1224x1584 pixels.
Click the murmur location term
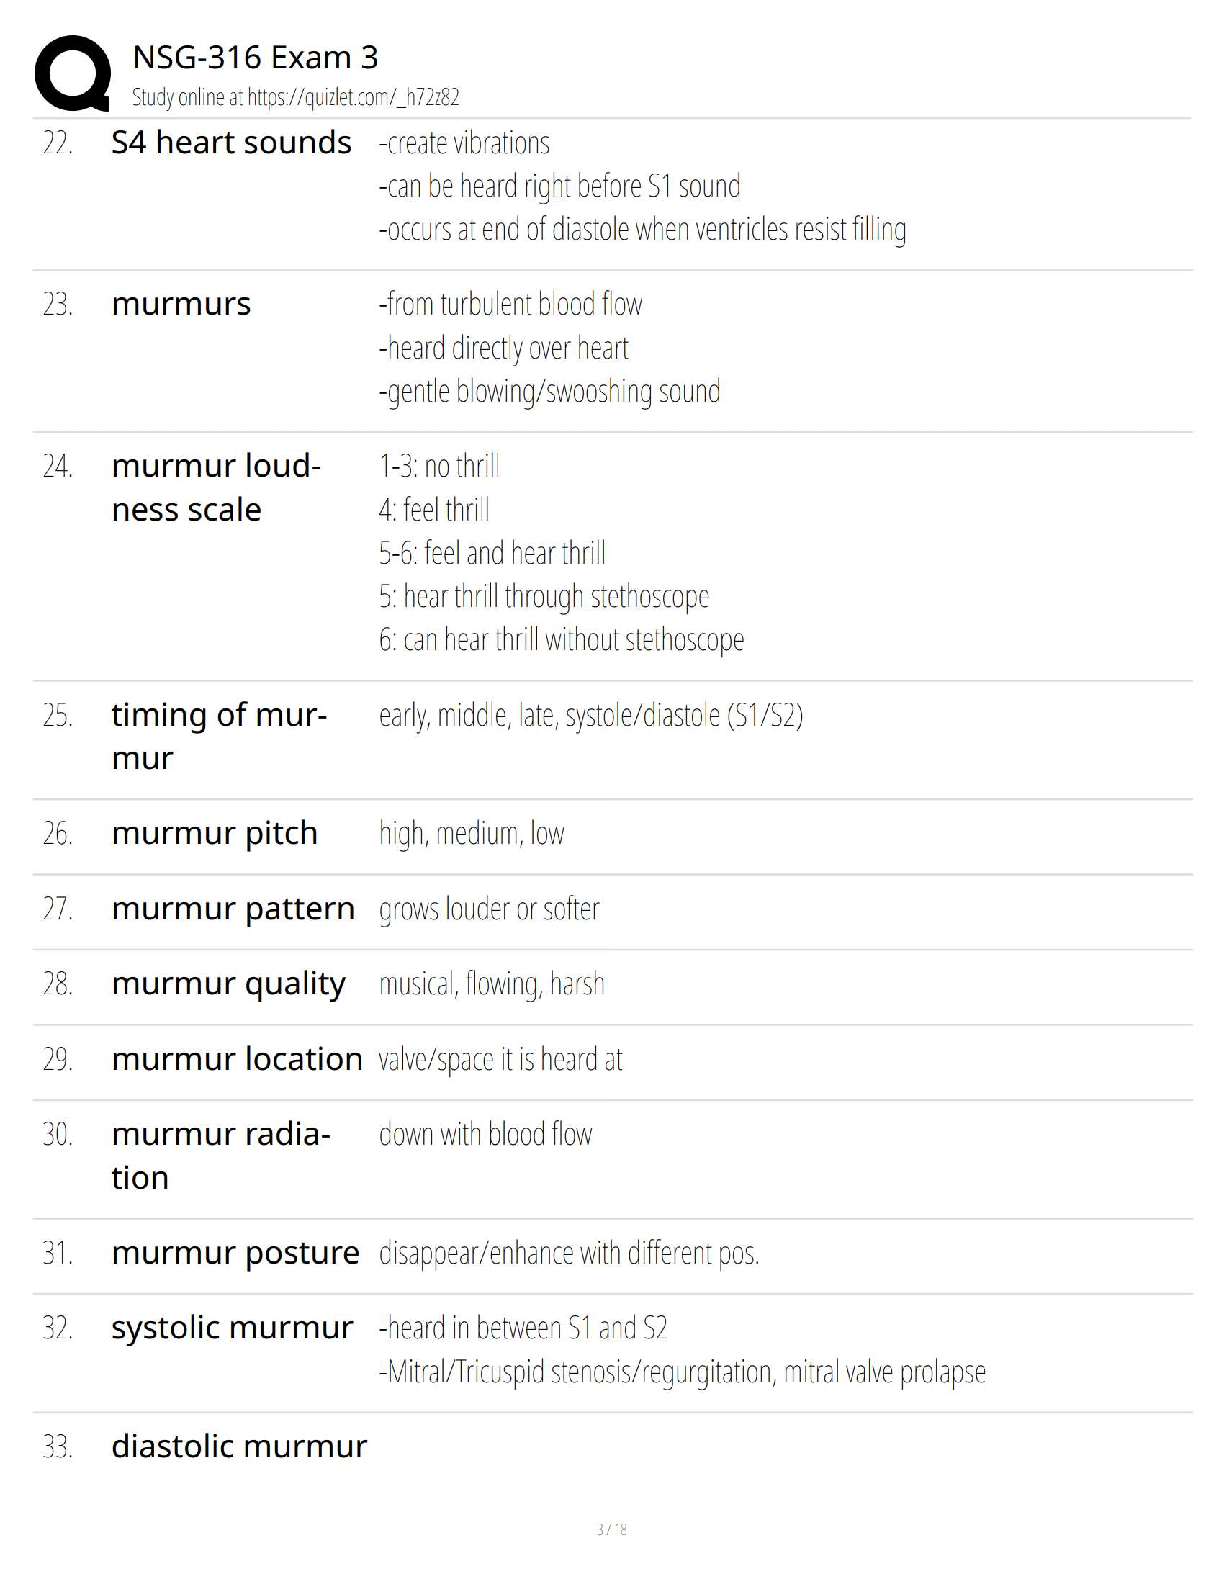pyautogui.click(x=237, y=1059)
